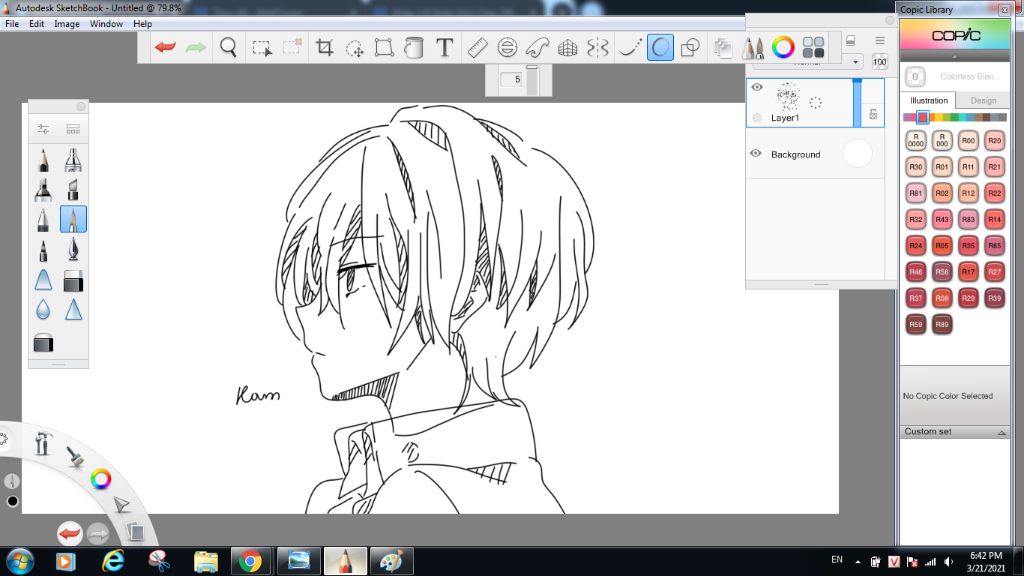The width and height of the screenshot is (1024, 576).
Task: Select the French Curve tool
Action: pos(537,48)
